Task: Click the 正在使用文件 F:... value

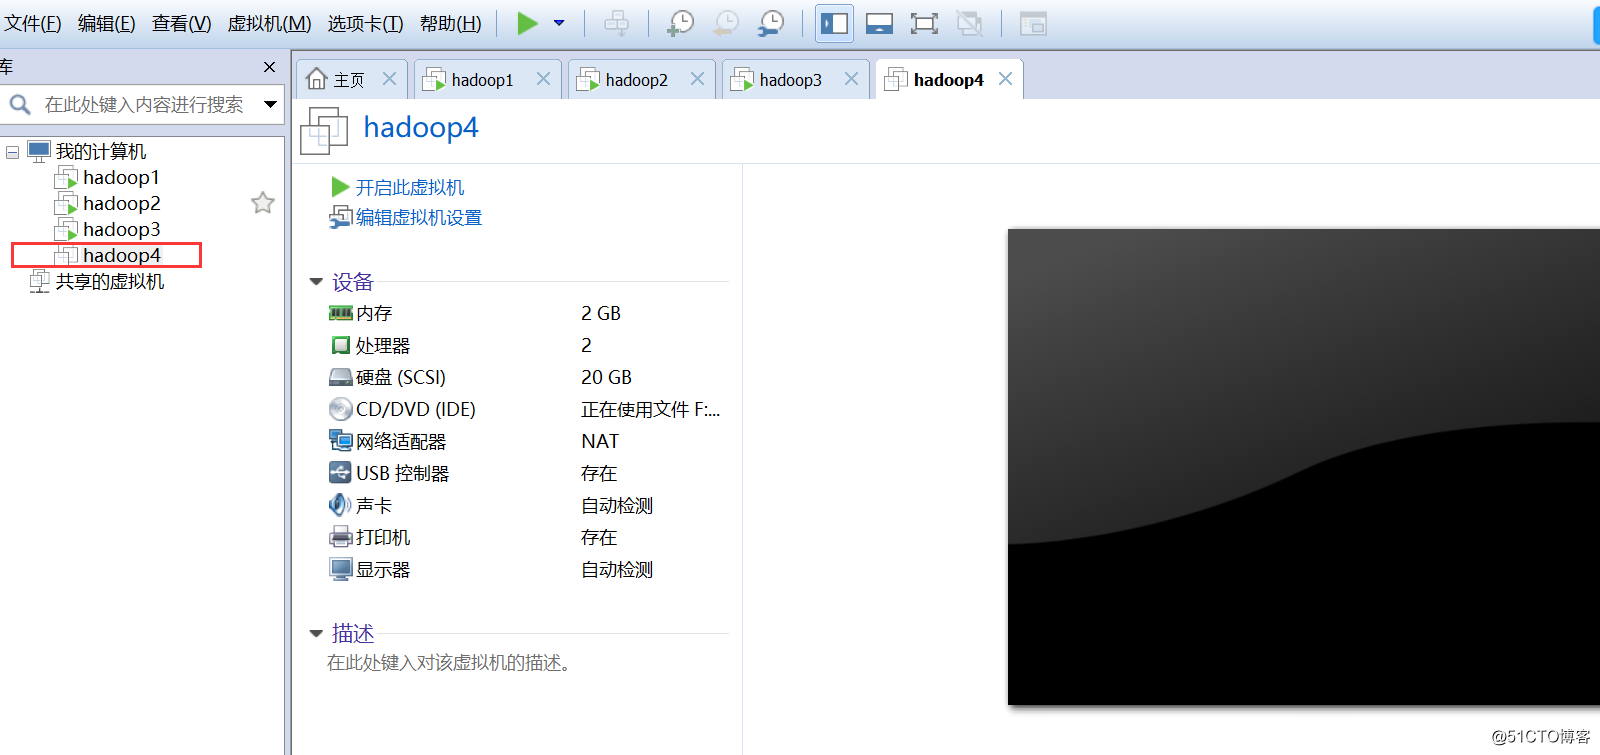Action: click(x=650, y=409)
